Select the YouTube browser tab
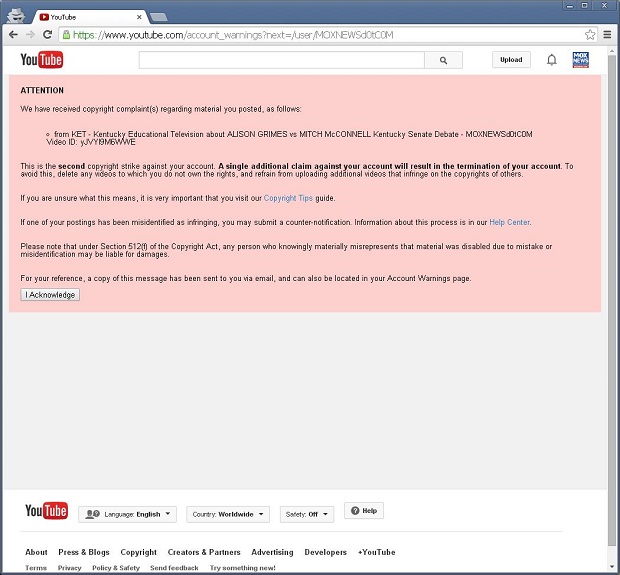This screenshot has height=575, width=620. click(x=88, y=16)
